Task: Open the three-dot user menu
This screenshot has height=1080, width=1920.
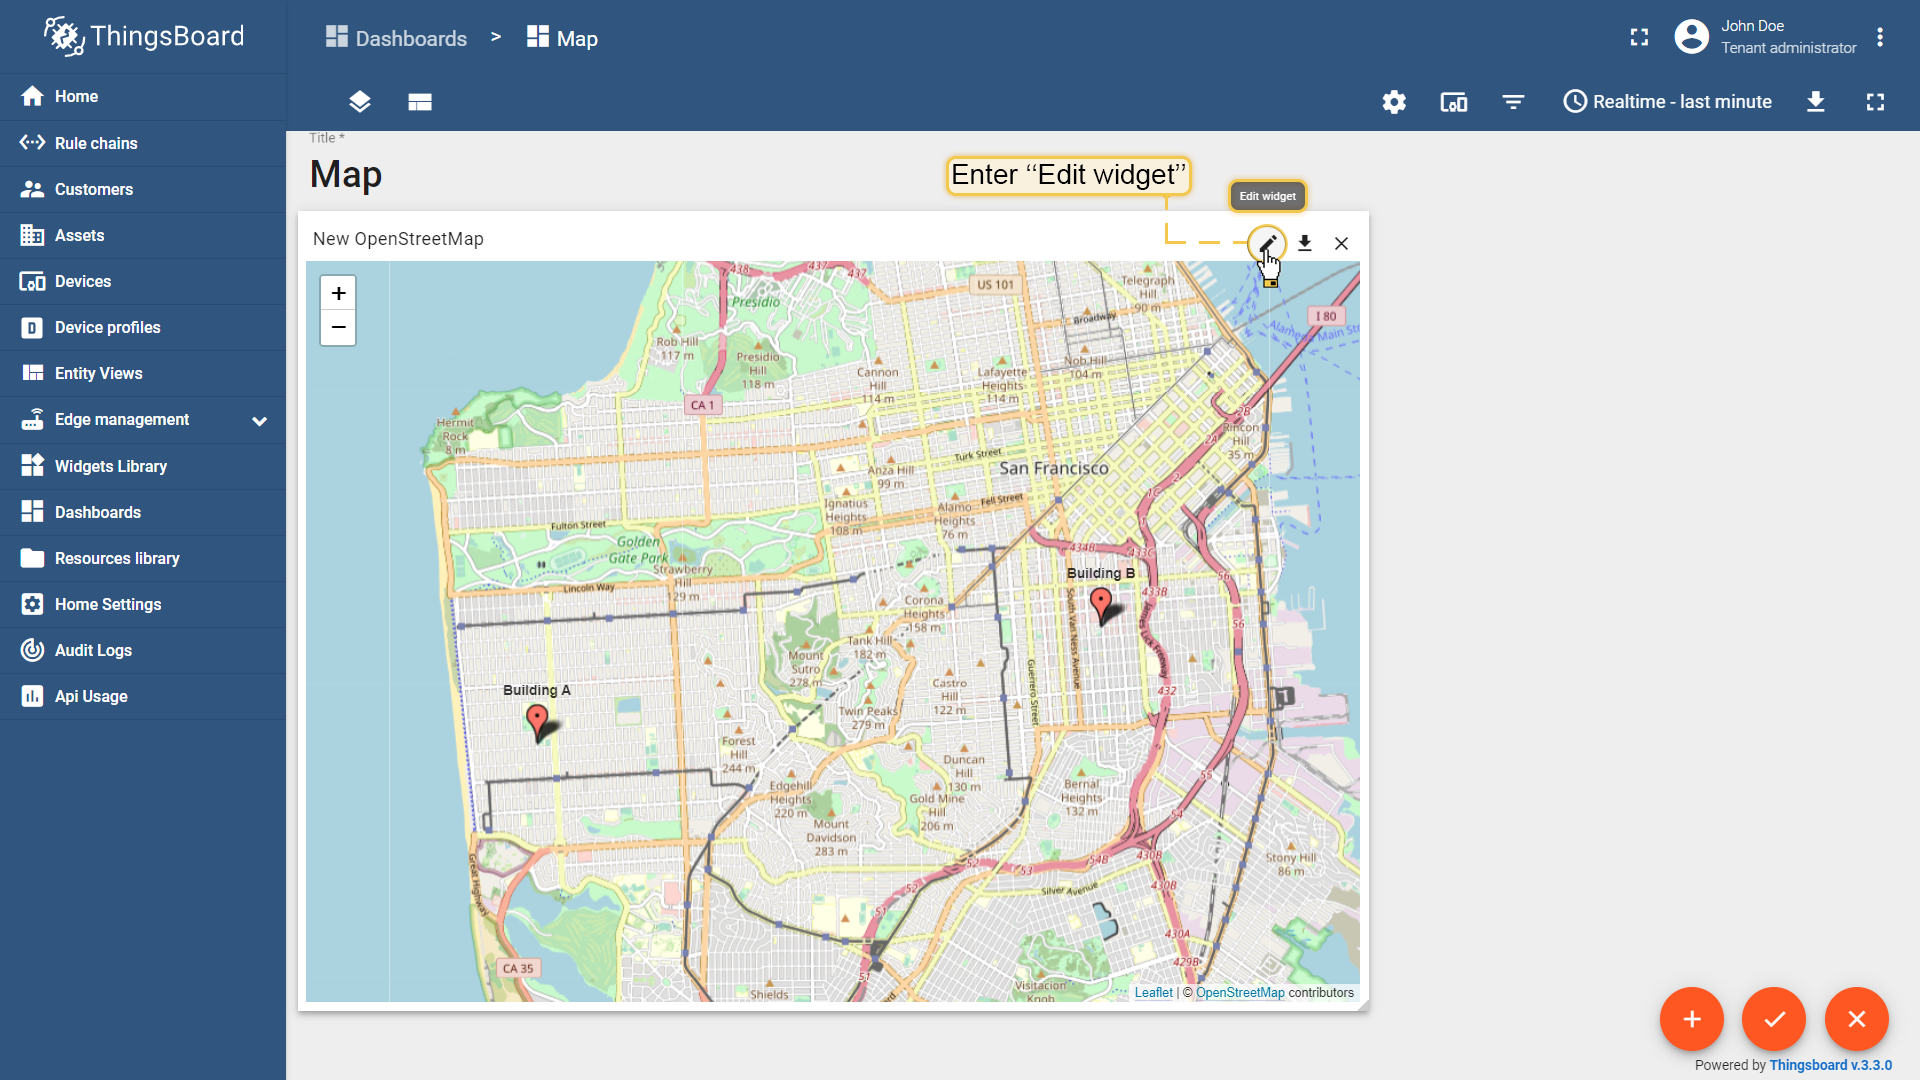Action: coord(1880,37)
